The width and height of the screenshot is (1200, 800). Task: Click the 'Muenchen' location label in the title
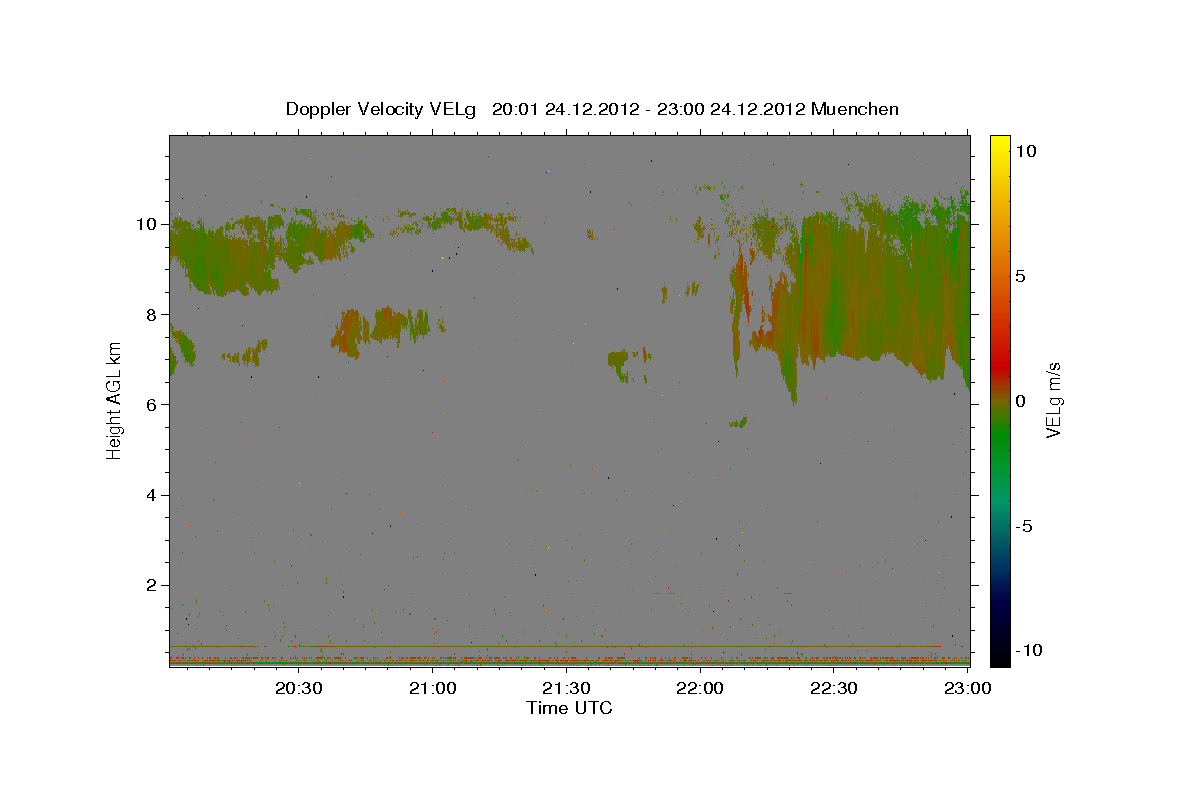tap(855, 109)
